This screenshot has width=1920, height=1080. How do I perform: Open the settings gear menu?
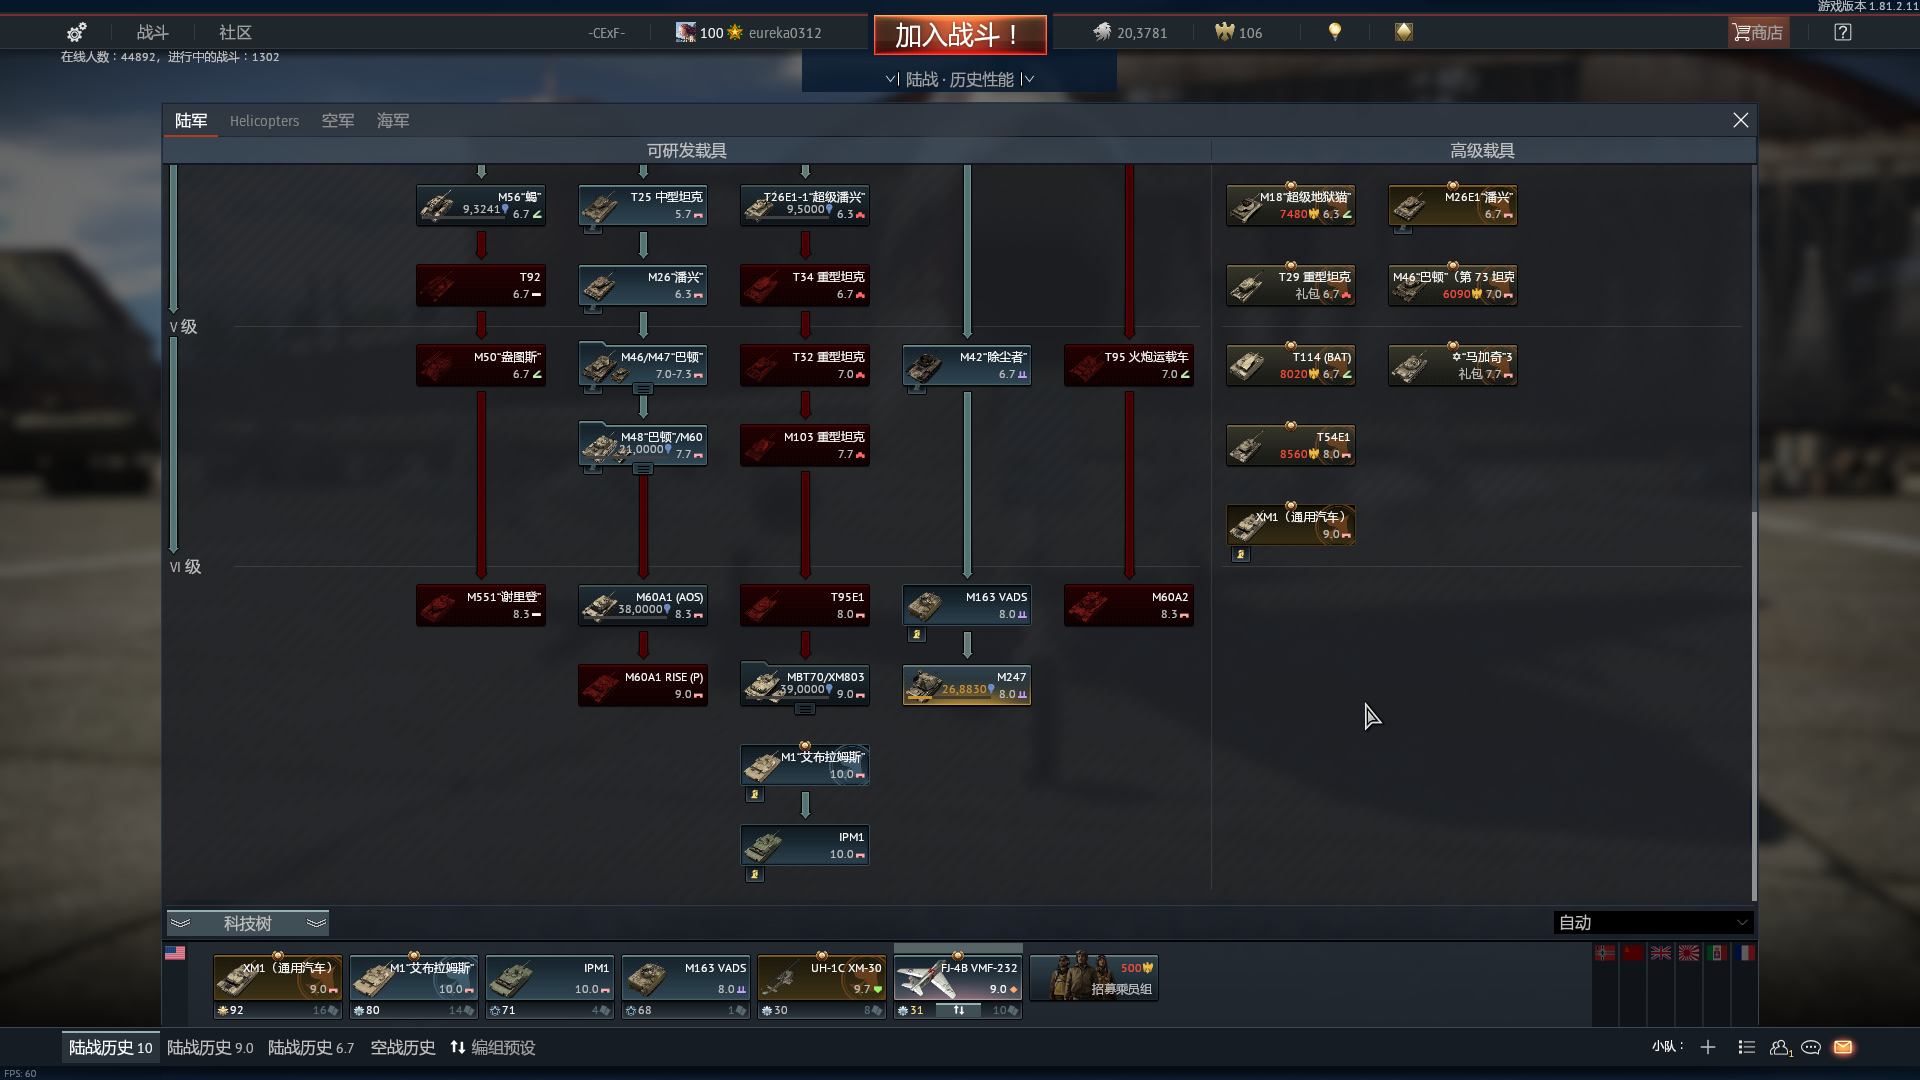point(76,32)
